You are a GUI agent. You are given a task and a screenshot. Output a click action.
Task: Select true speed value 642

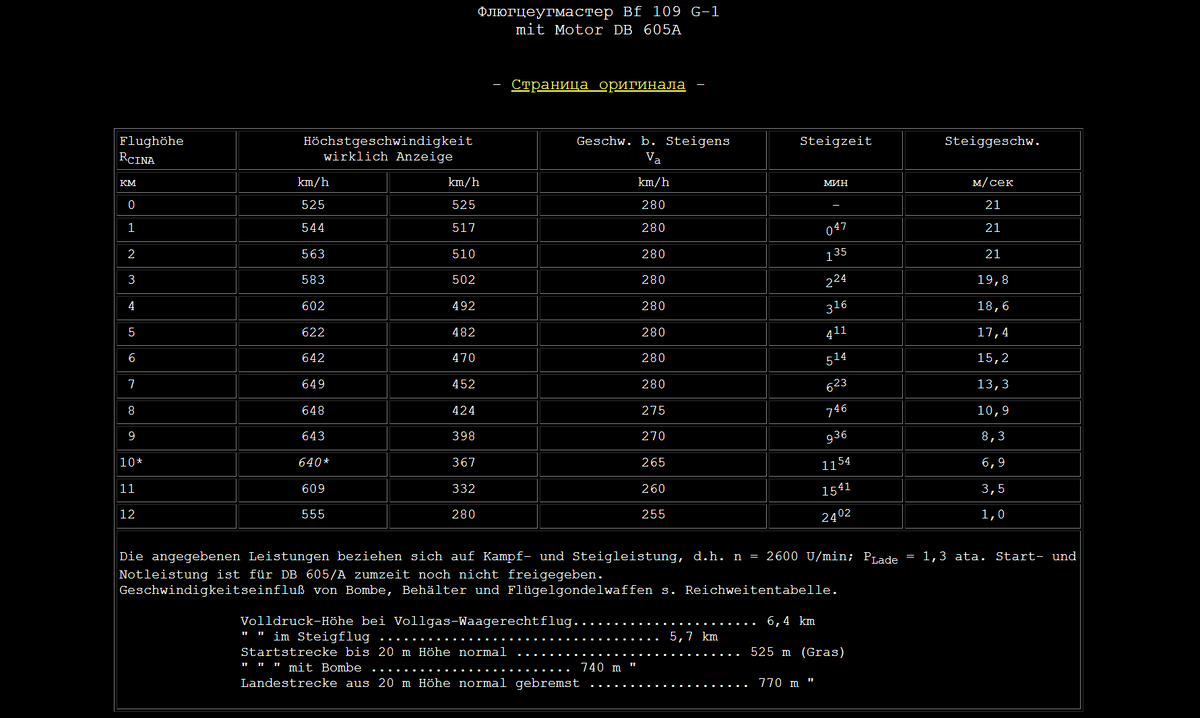tap(312, 359)
